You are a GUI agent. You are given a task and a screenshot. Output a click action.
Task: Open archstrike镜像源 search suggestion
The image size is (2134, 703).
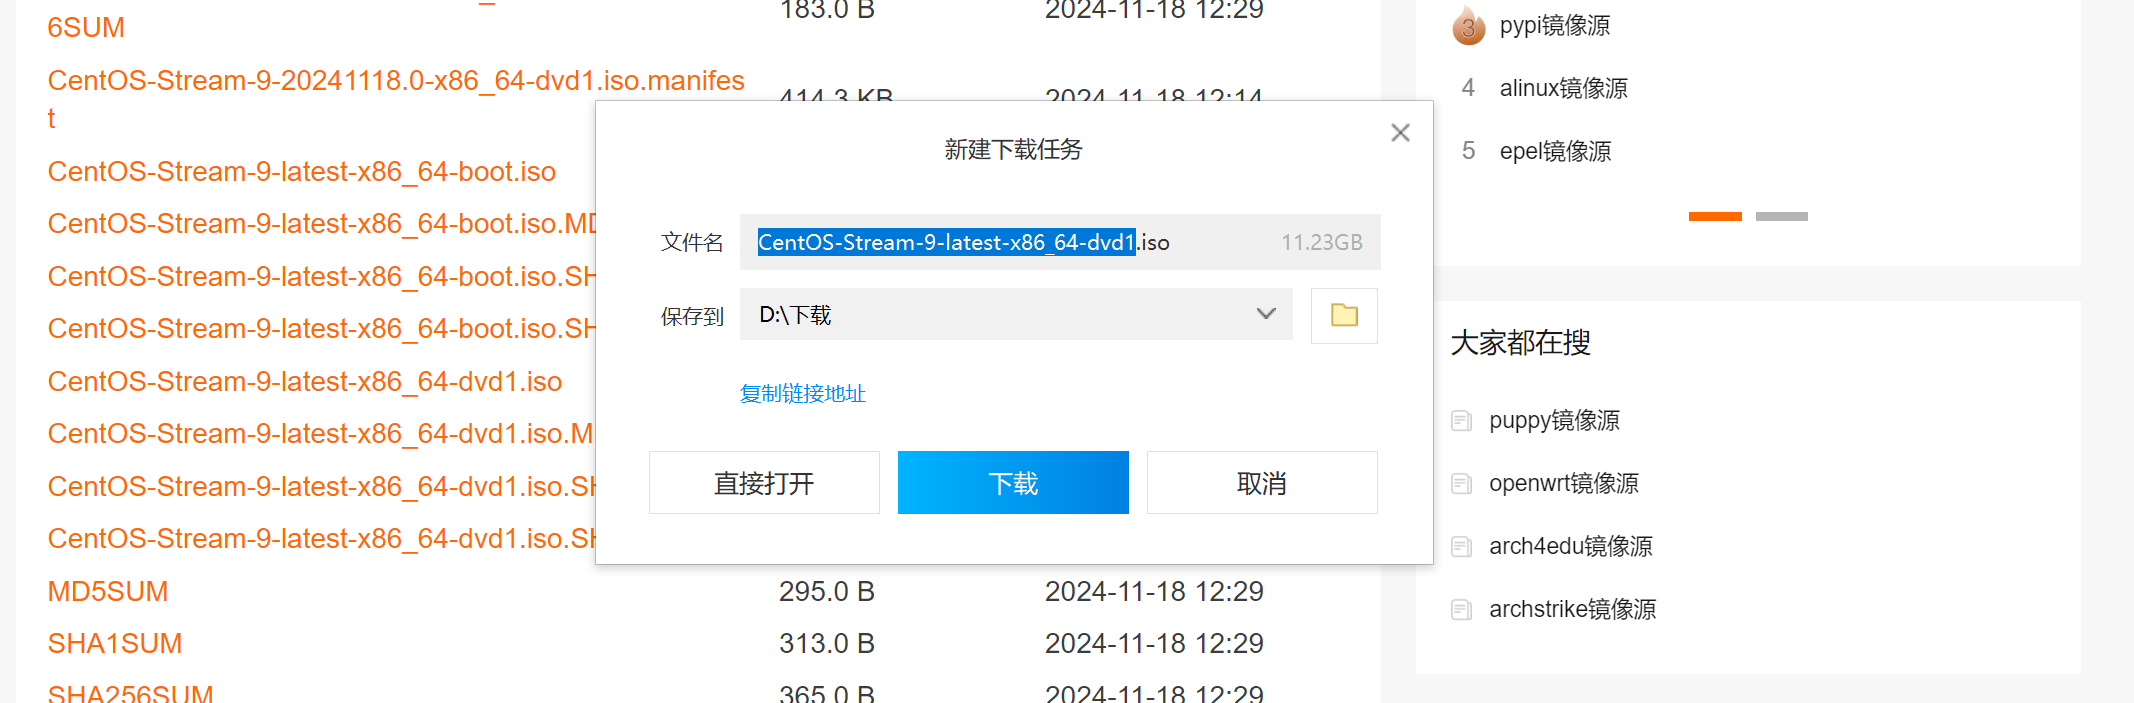[x=1573, y=610]
